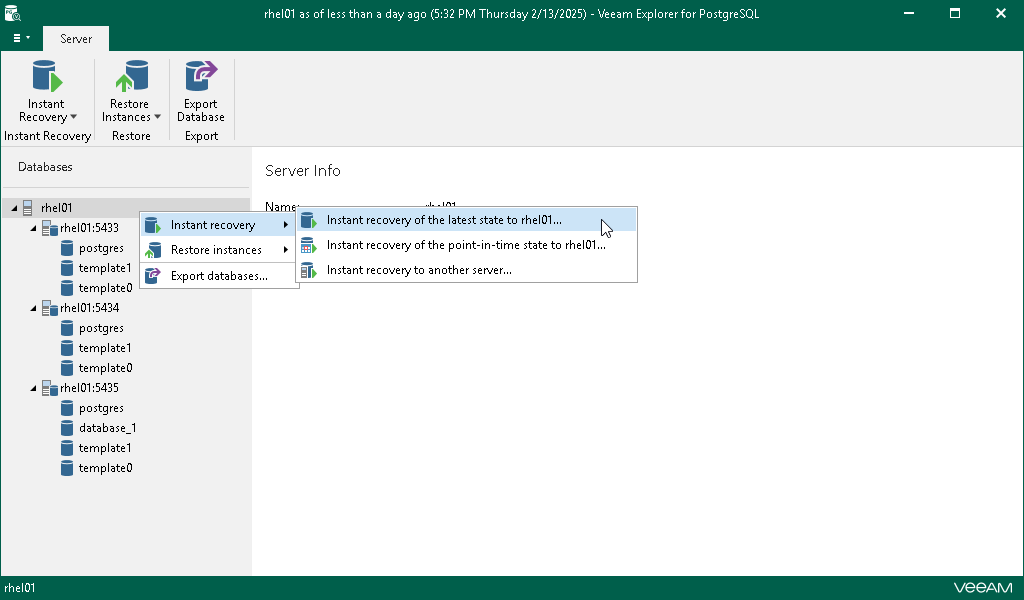
Task: Select the rhel01 server icon in tree
Action: pyautogui.click(x=27, y=208)
